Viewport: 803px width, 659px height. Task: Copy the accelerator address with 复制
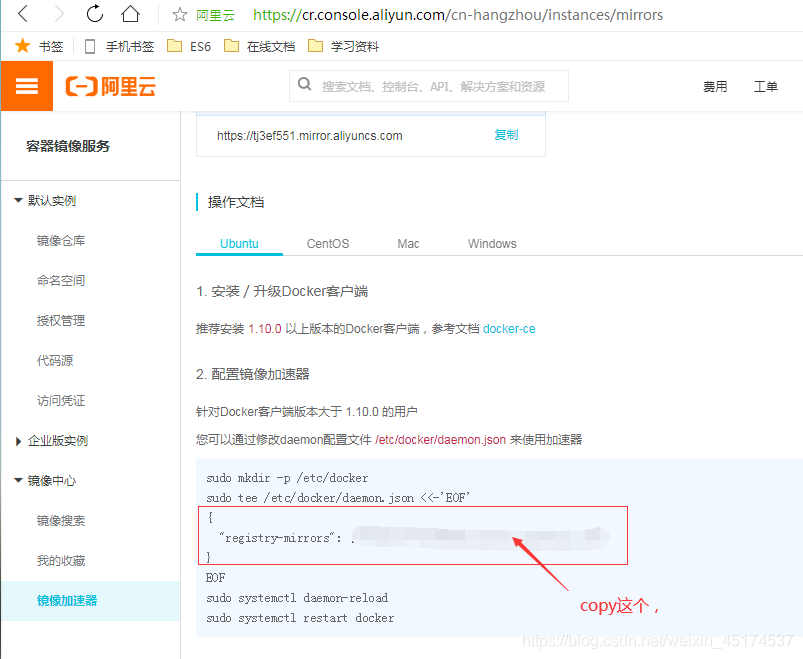pos(506,135)
